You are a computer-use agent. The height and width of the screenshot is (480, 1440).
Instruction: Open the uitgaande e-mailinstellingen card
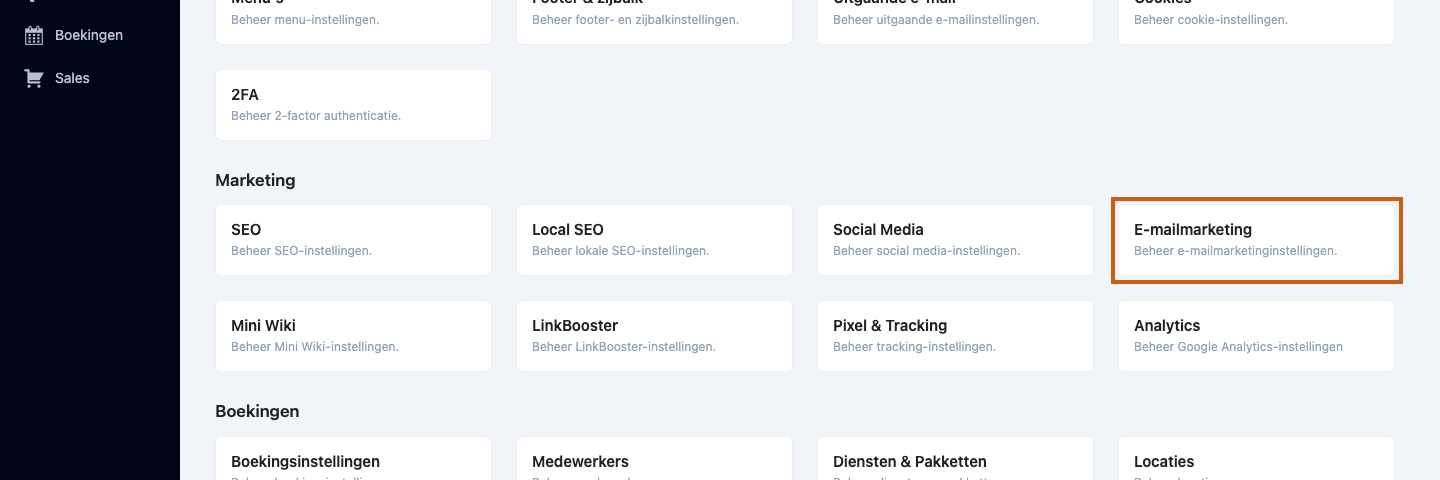(x=955, y=22)
